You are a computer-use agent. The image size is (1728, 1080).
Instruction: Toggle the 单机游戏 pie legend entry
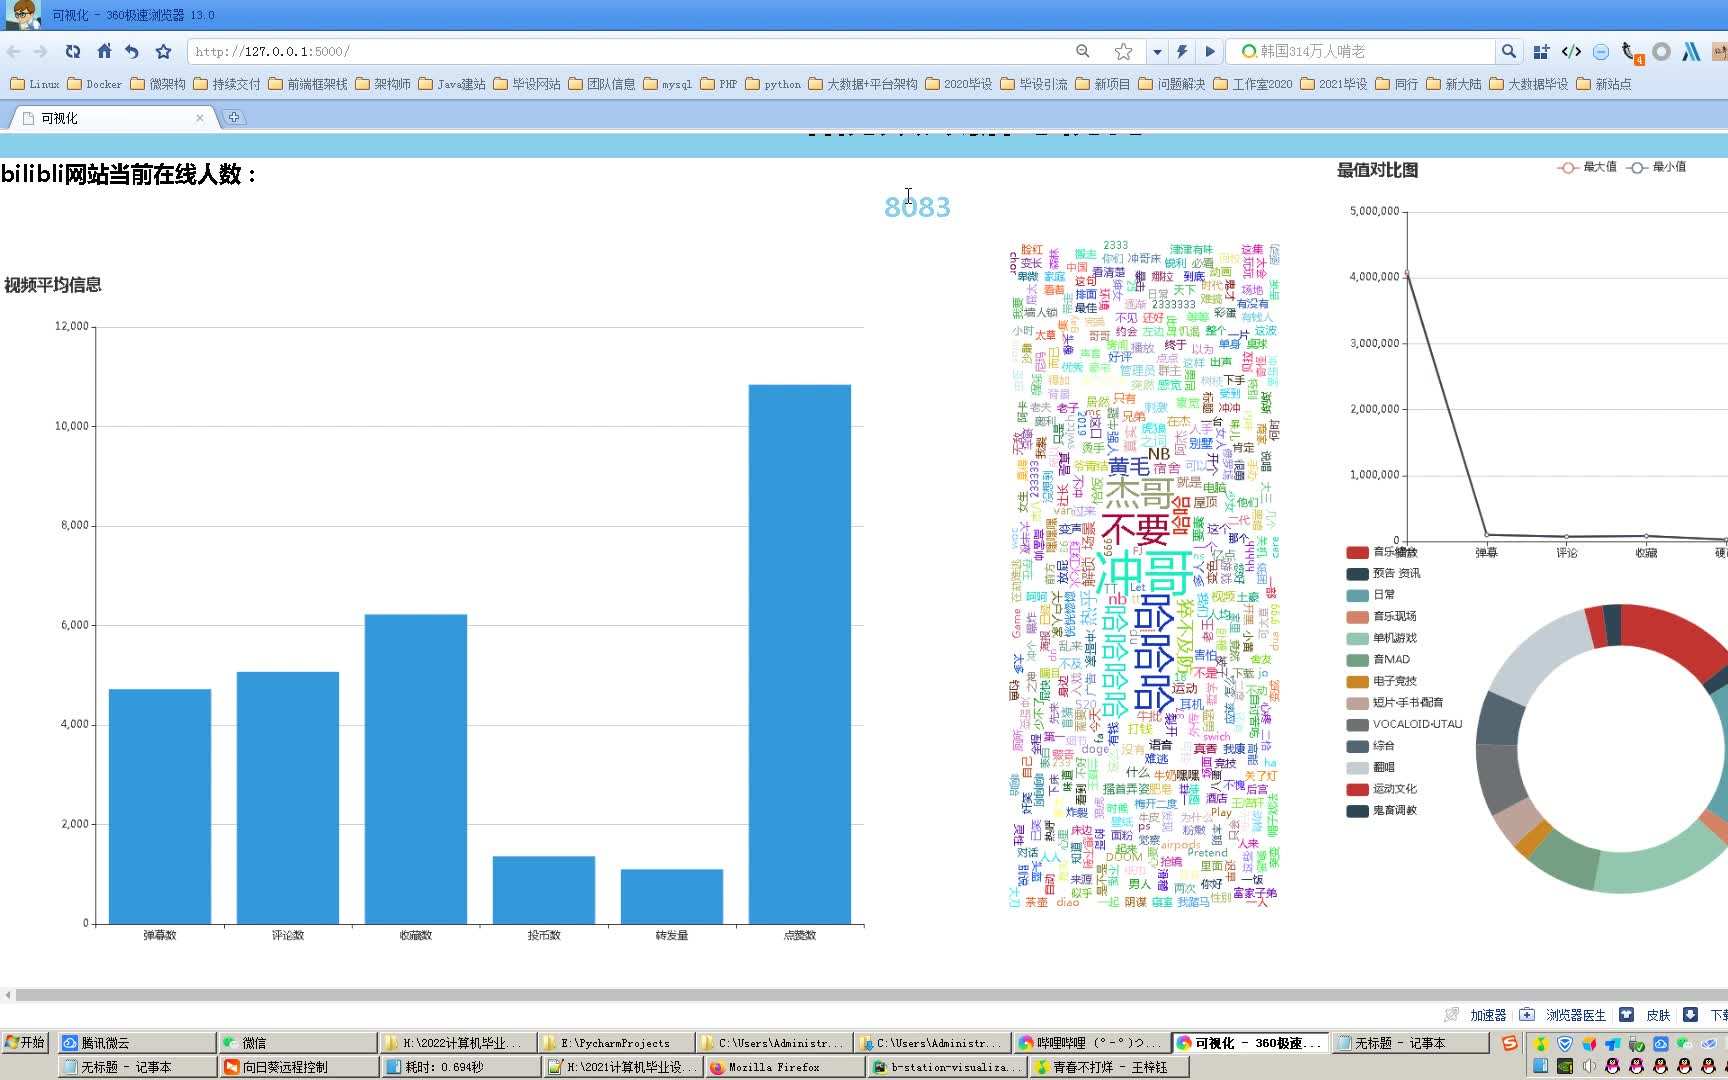click(1381, 638)
